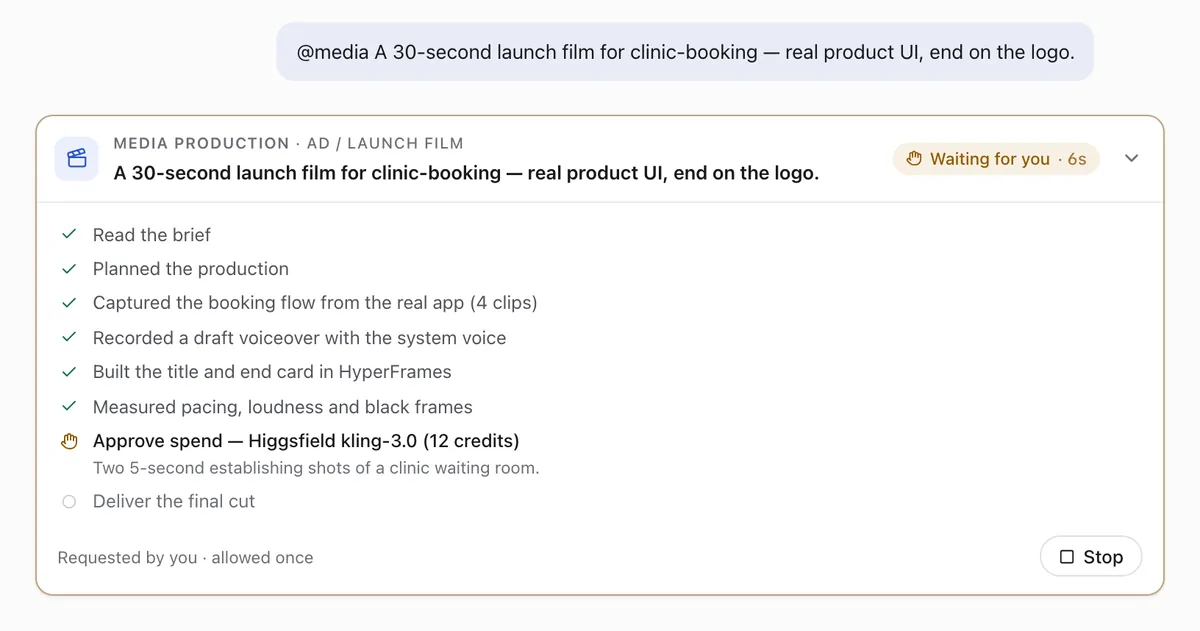The height and width of the screenshot is (631, 1200).
Task: Click the clapperboard media production icon
Action: coord(76,158)
